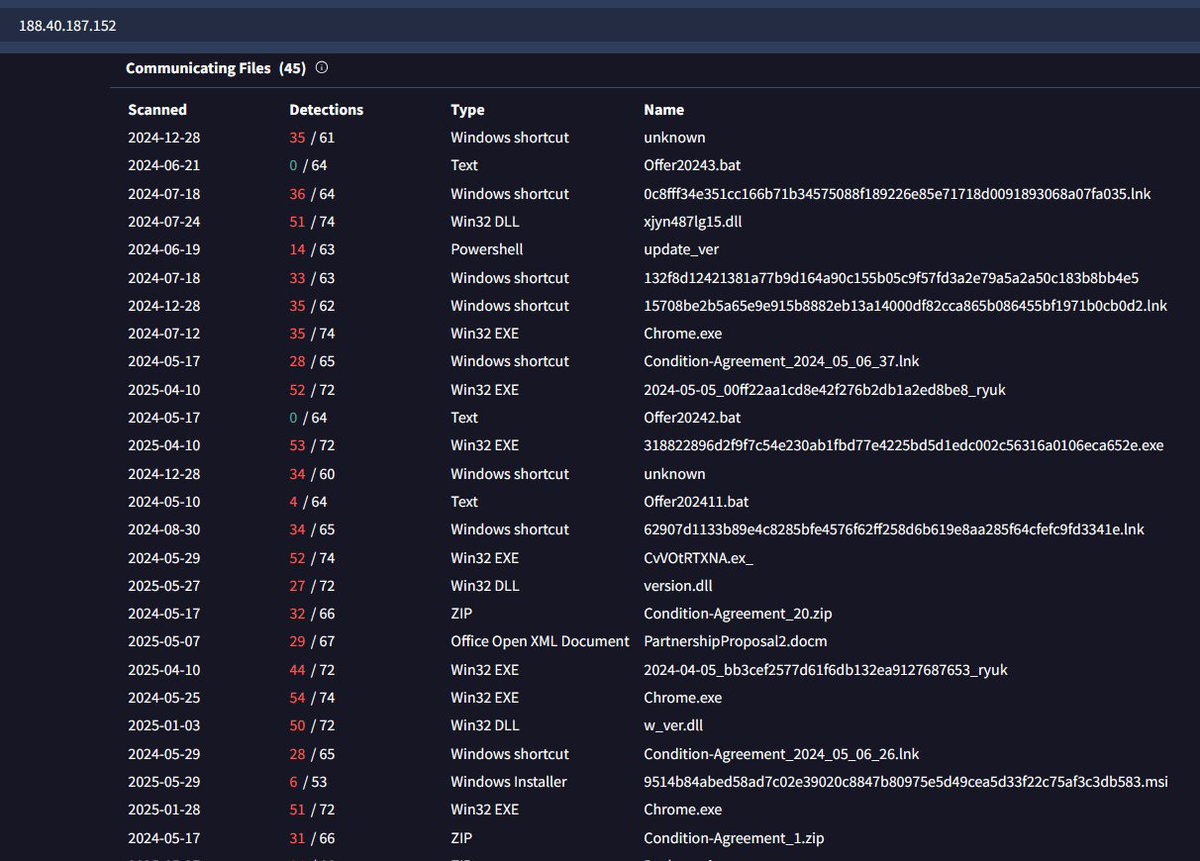Open the unknown file with 35 / 61 detections
Screen dimensions: 1200x861
pyautogui.click(x=674, y=138)
